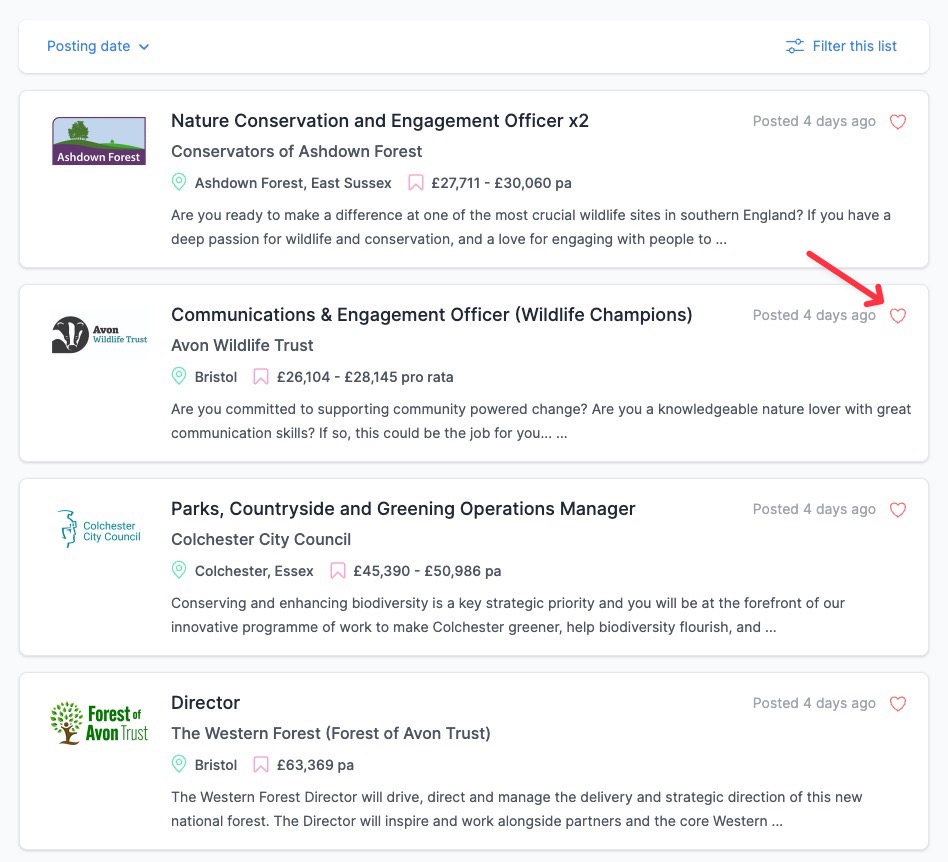Favorite the Nature Conservation Officer job with heart

click(x=898, y=122)
